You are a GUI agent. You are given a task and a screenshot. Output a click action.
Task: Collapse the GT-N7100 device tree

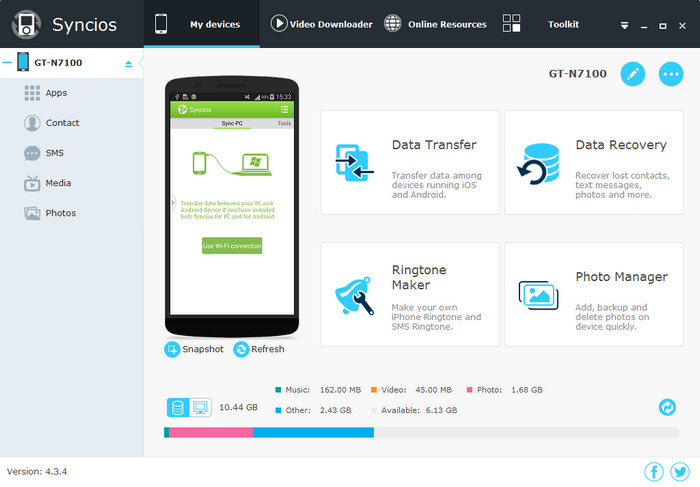click(x=8, y=63)
